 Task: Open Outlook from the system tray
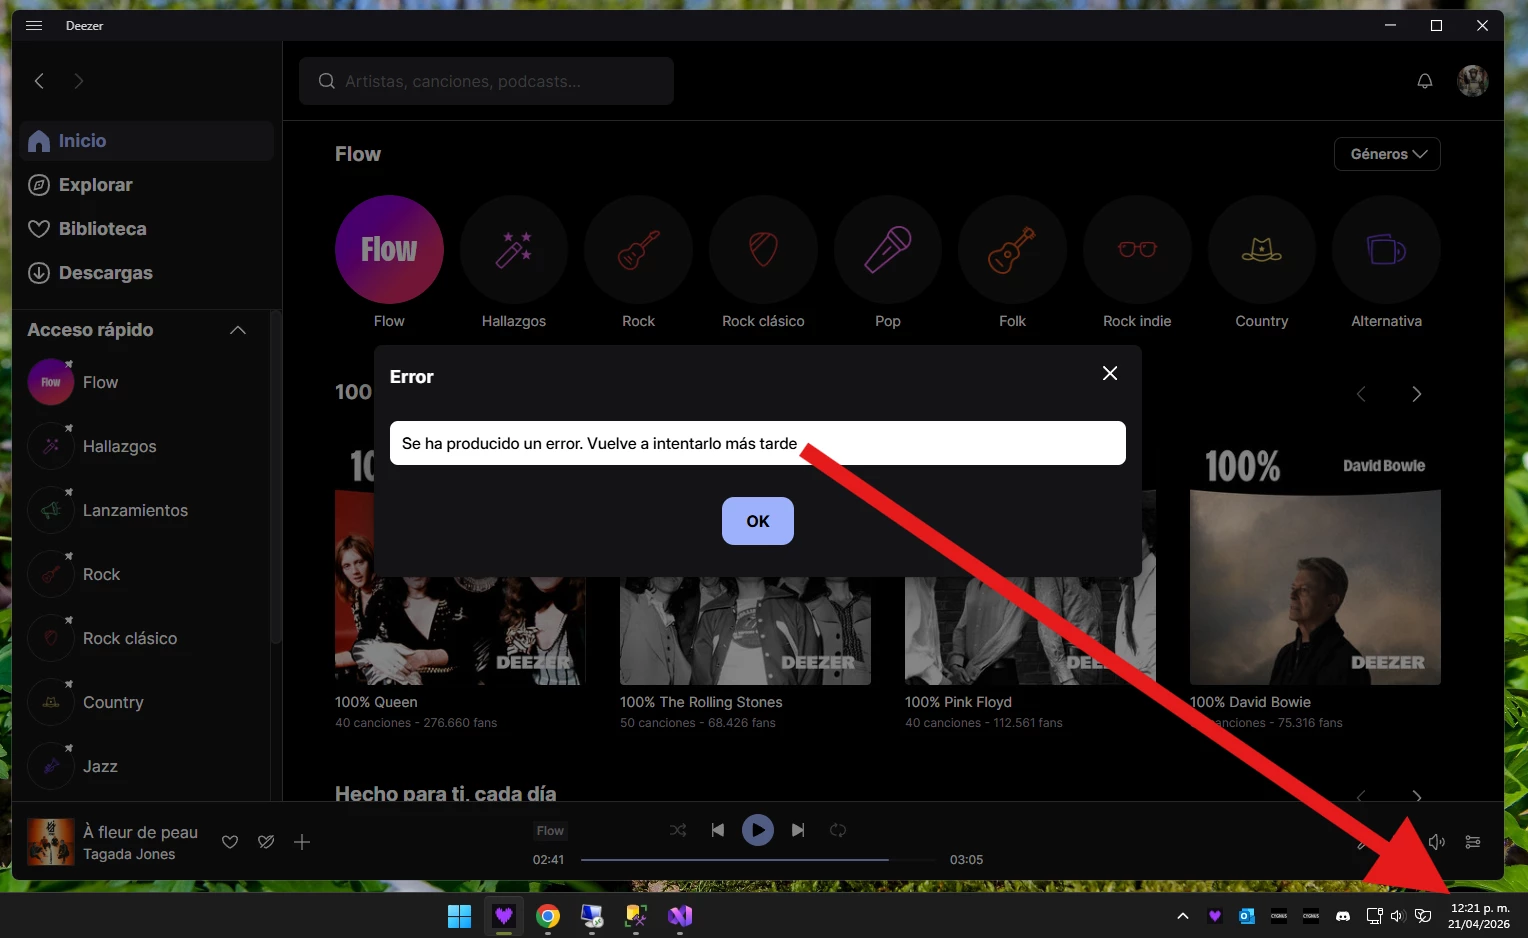pyautogui.click(x=1247, y=916)
